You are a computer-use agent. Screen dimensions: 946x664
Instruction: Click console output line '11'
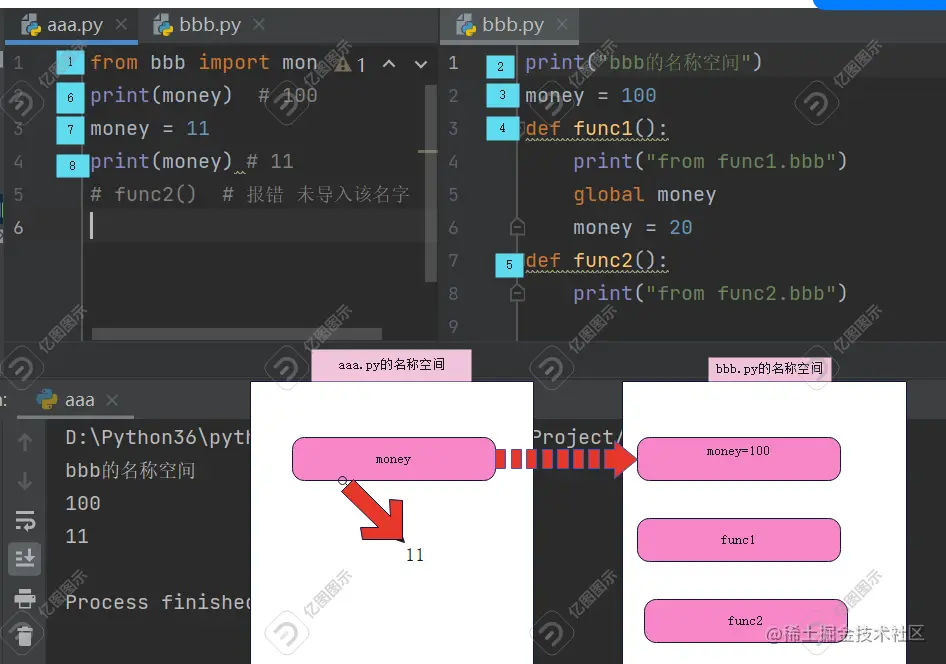[77, 537]
